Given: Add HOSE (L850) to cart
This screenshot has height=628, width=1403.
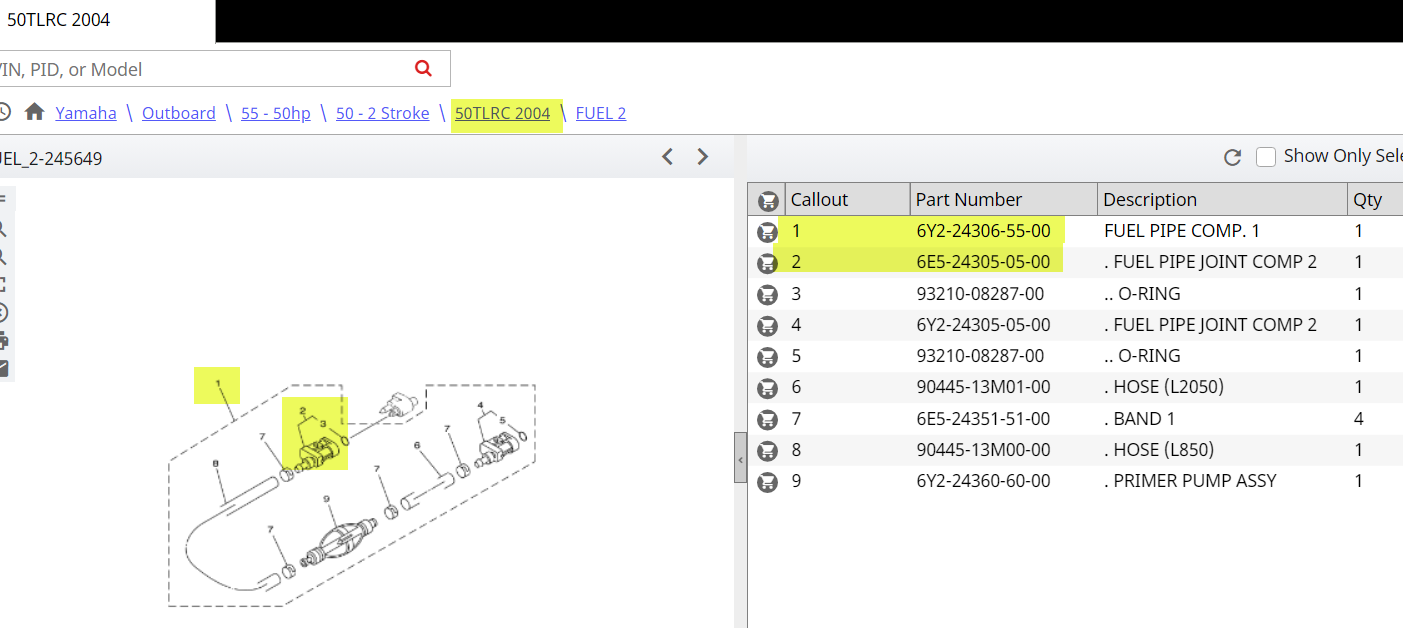Looking at the screenshot, I should pyautogui.click(x=767, y=450).
